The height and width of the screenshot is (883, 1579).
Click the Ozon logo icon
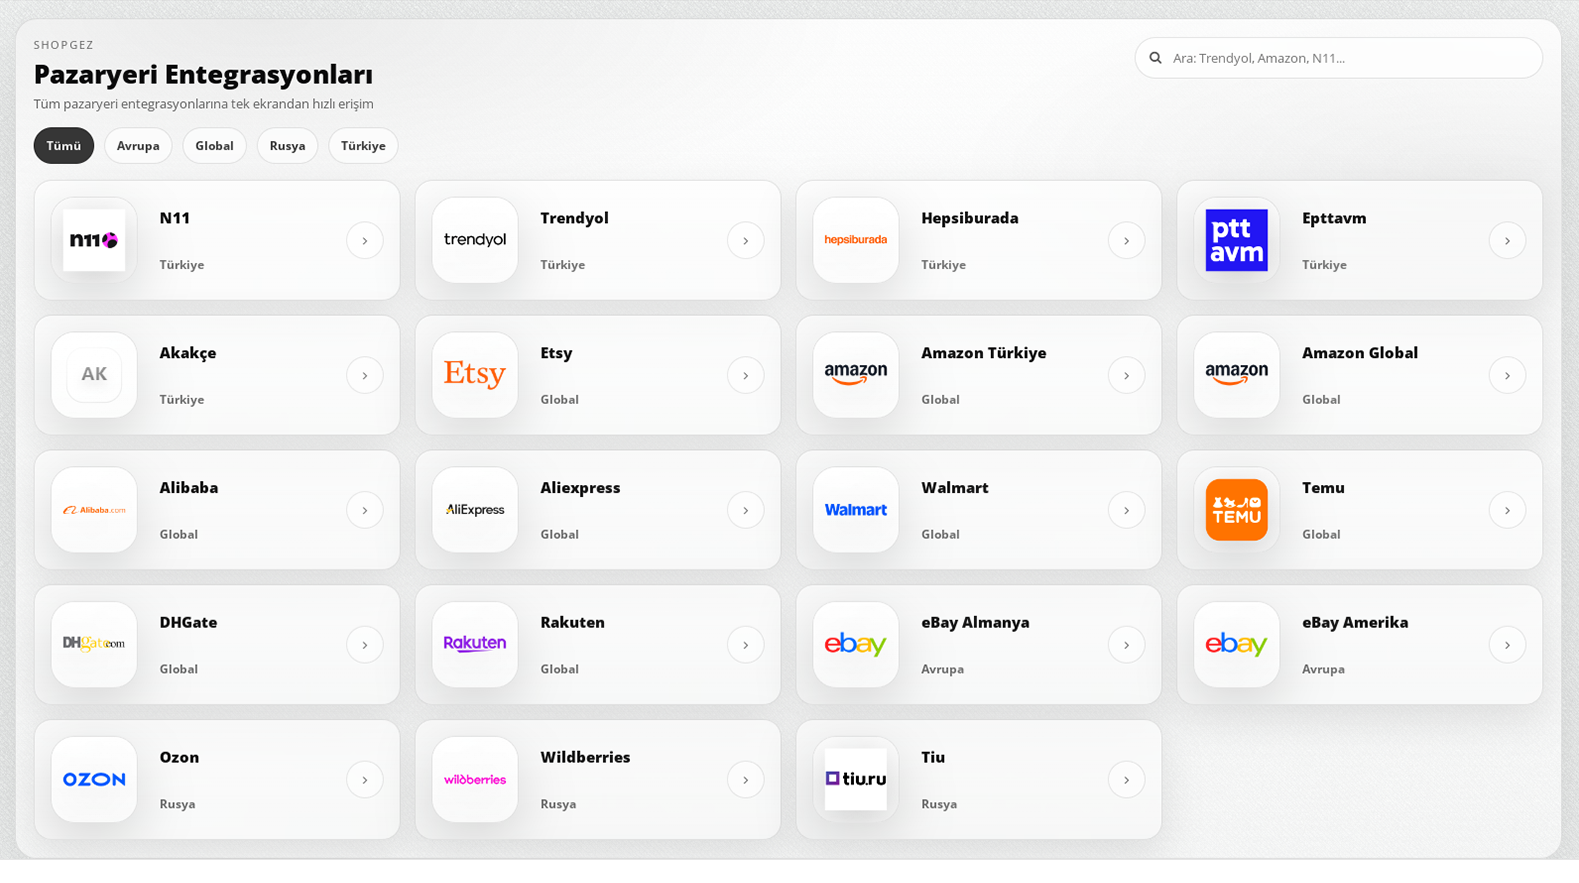tap(94, 780)
